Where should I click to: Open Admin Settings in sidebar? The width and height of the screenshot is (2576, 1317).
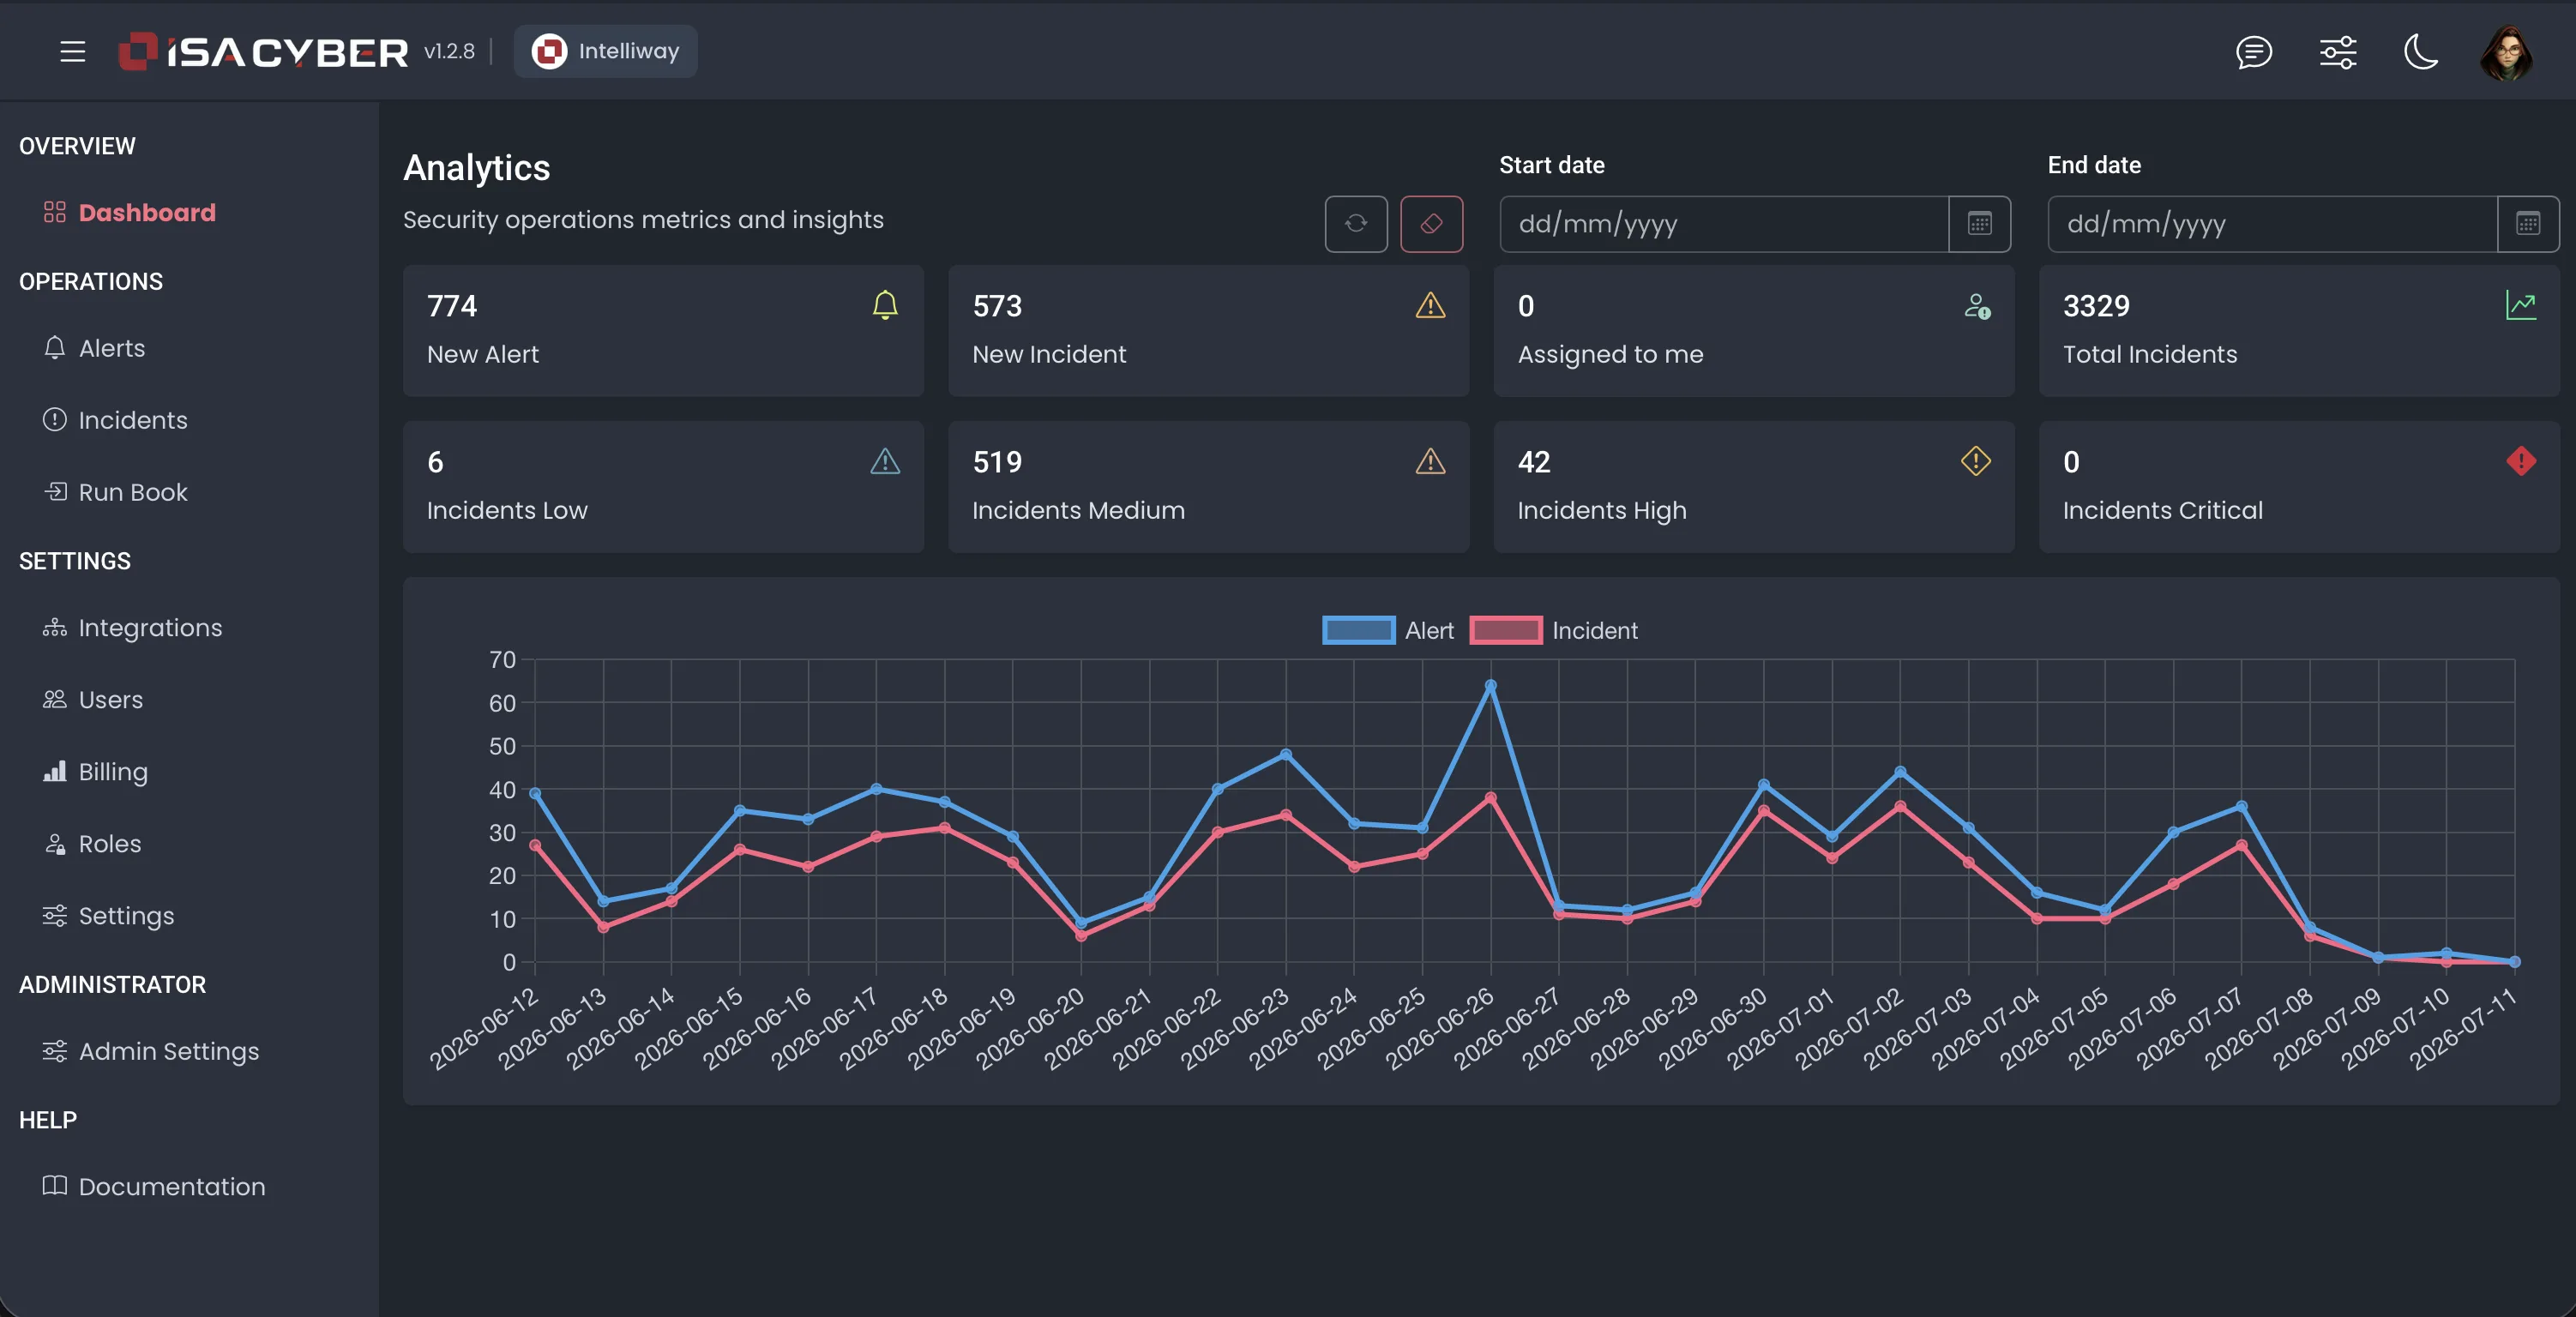click(x=150, y=1051)
